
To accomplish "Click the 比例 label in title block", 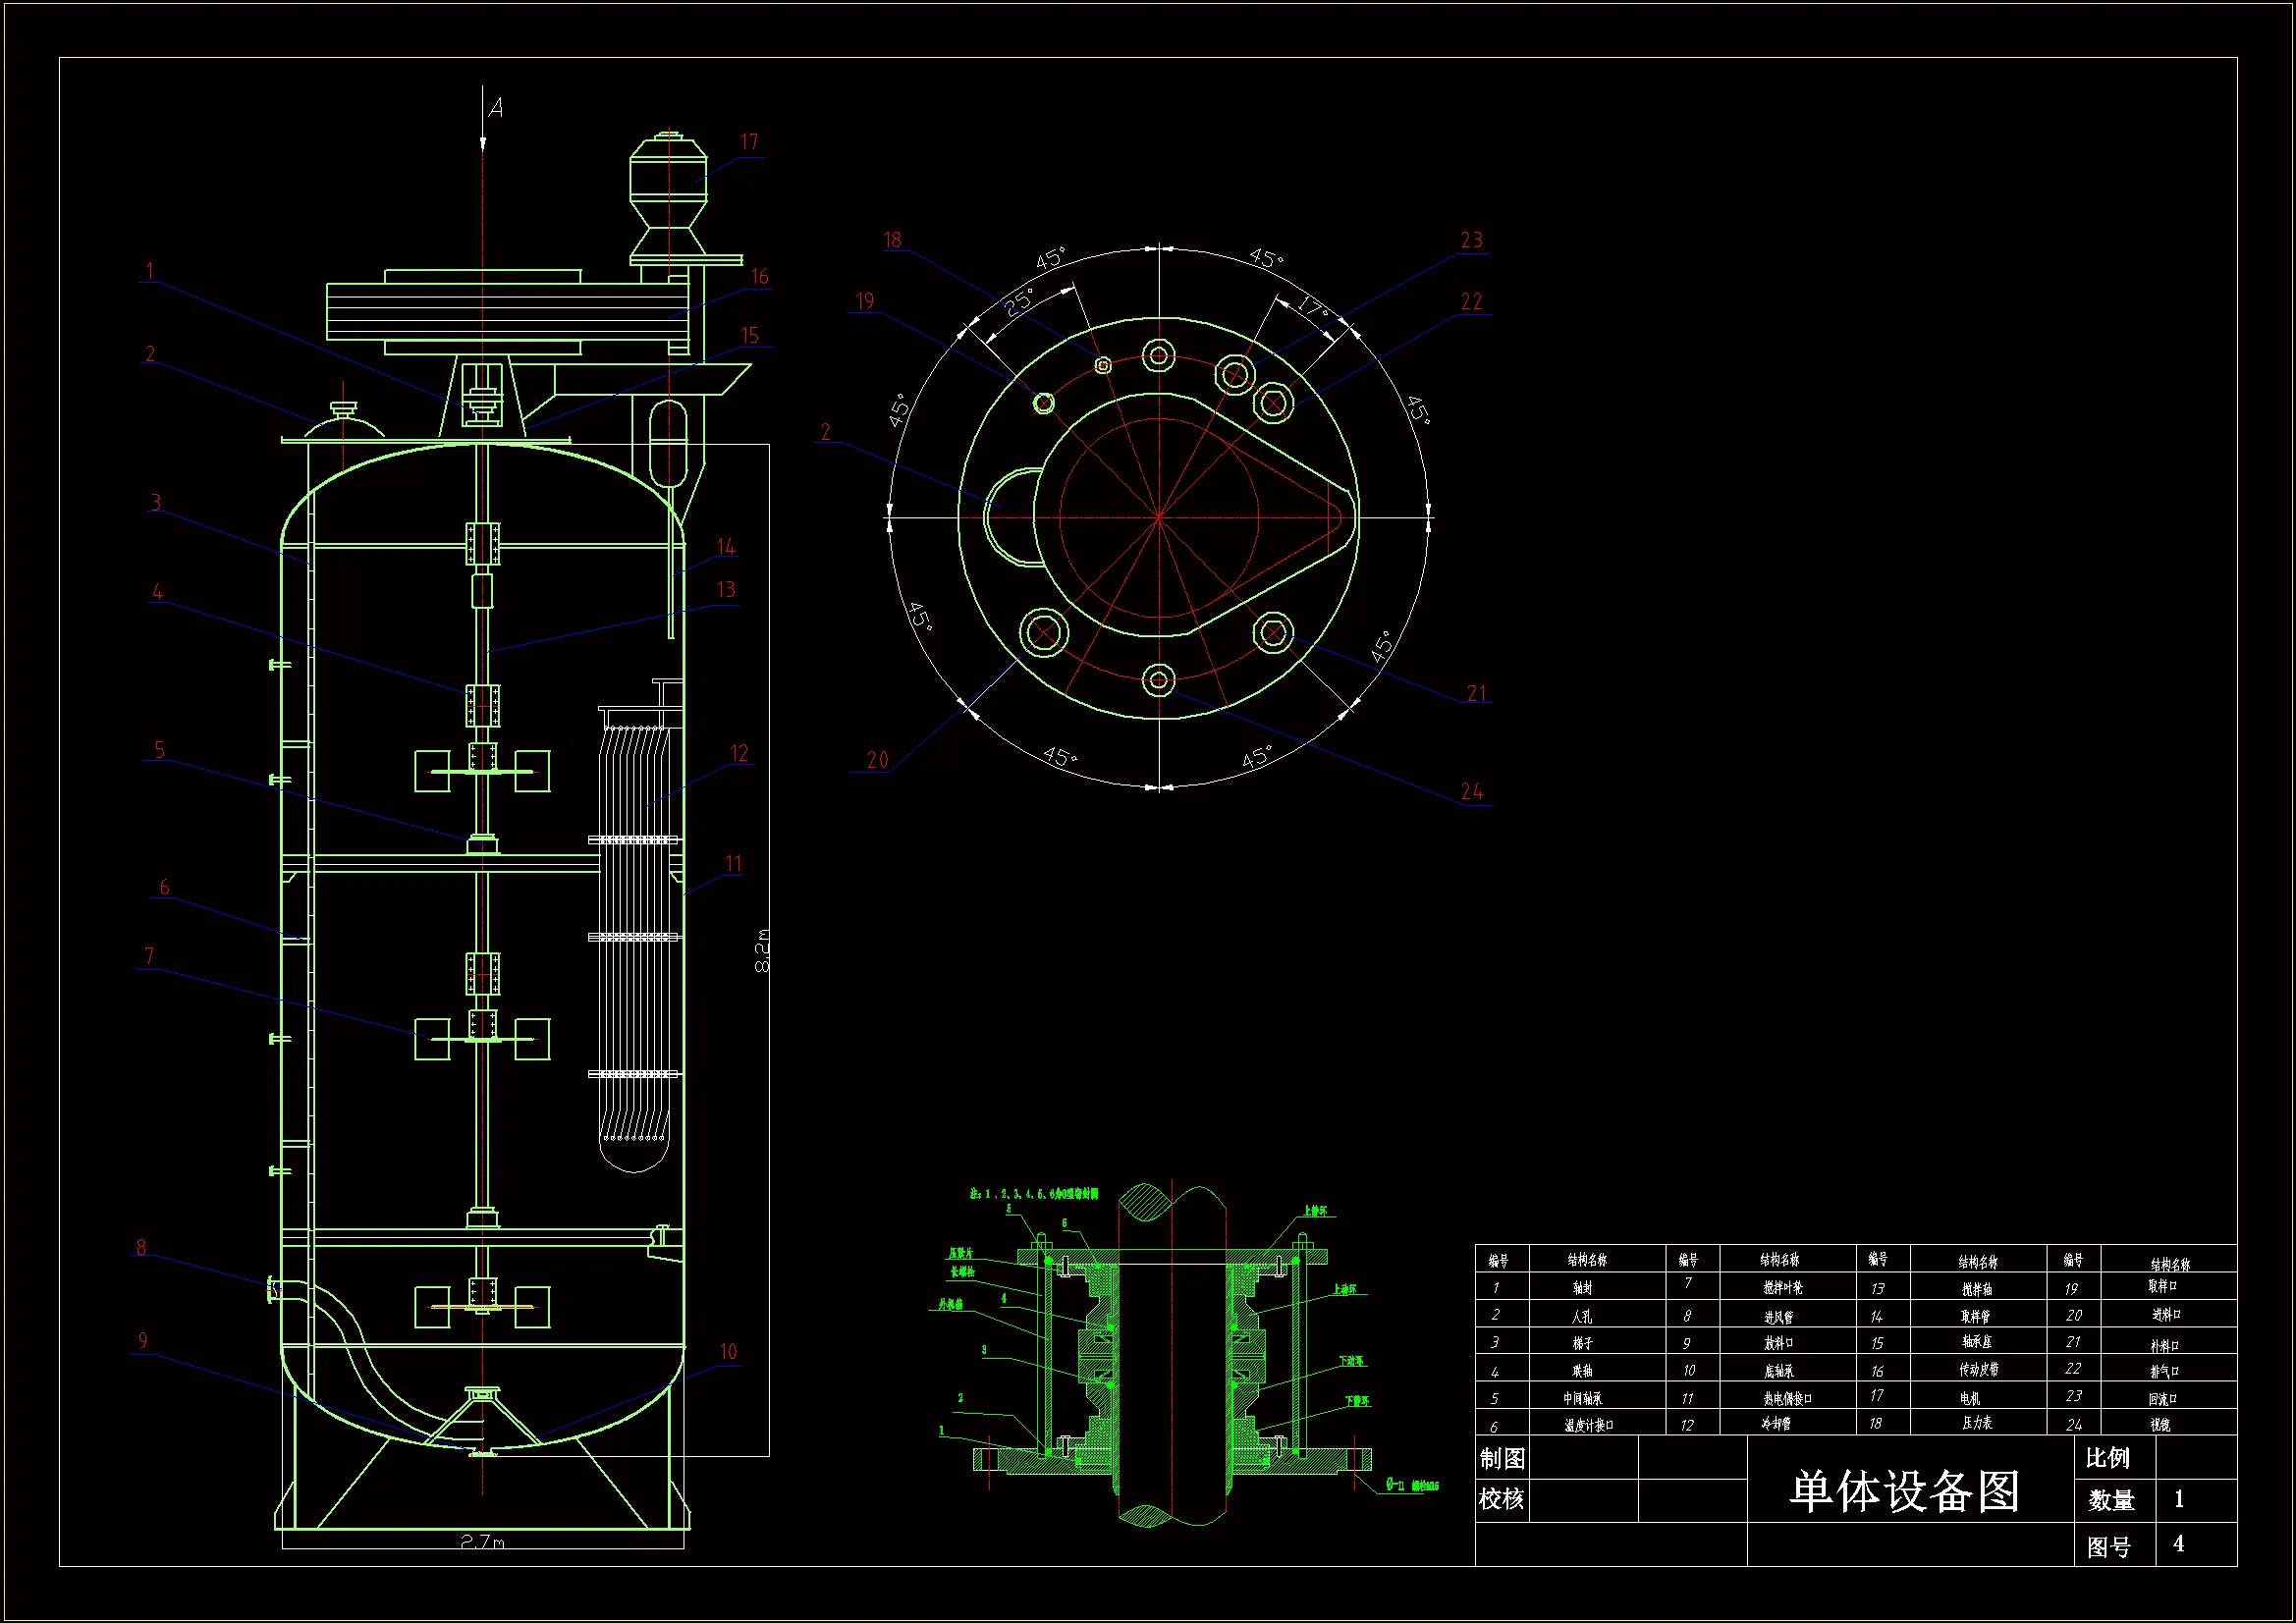I will pos(2107,1458).
